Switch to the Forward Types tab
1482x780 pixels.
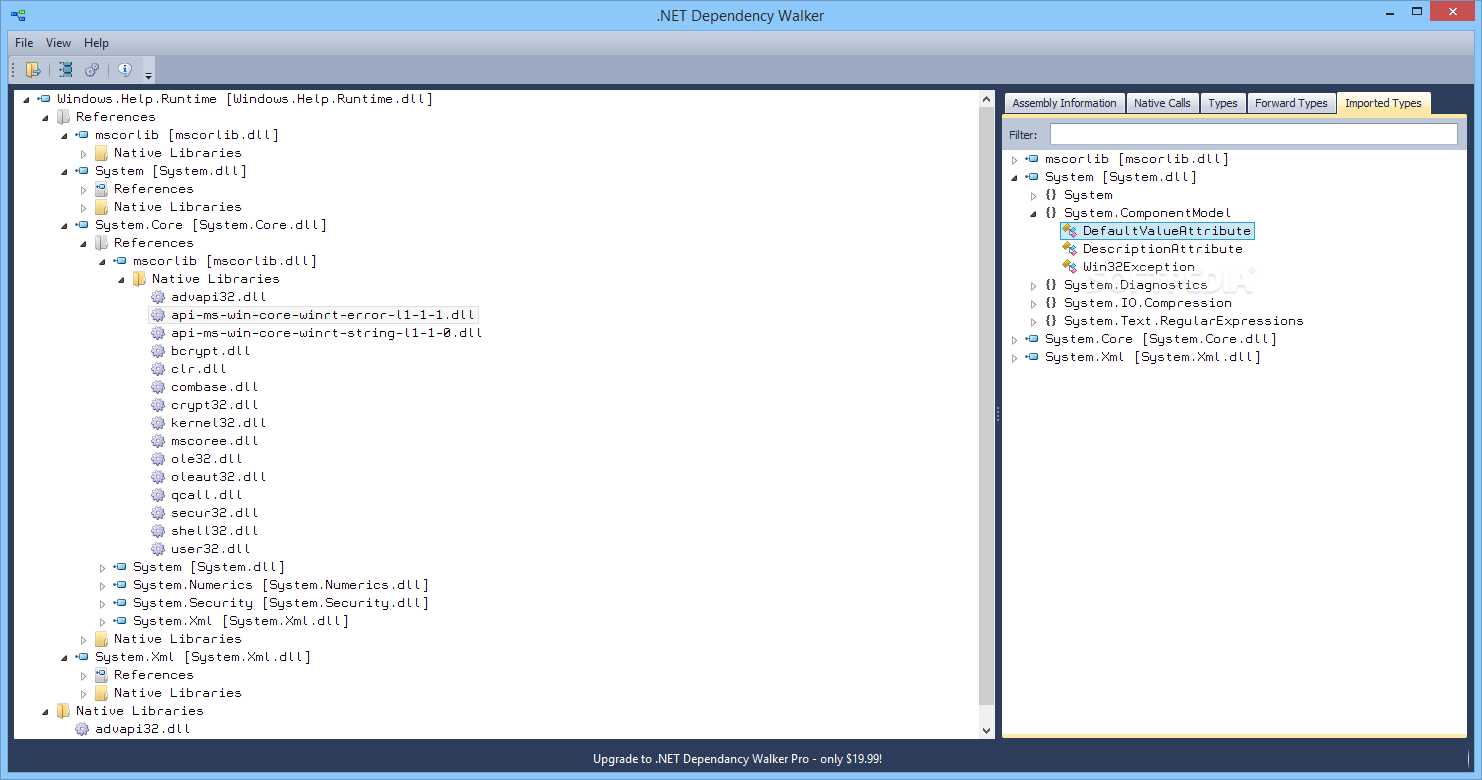click(x=1291, y=103)
